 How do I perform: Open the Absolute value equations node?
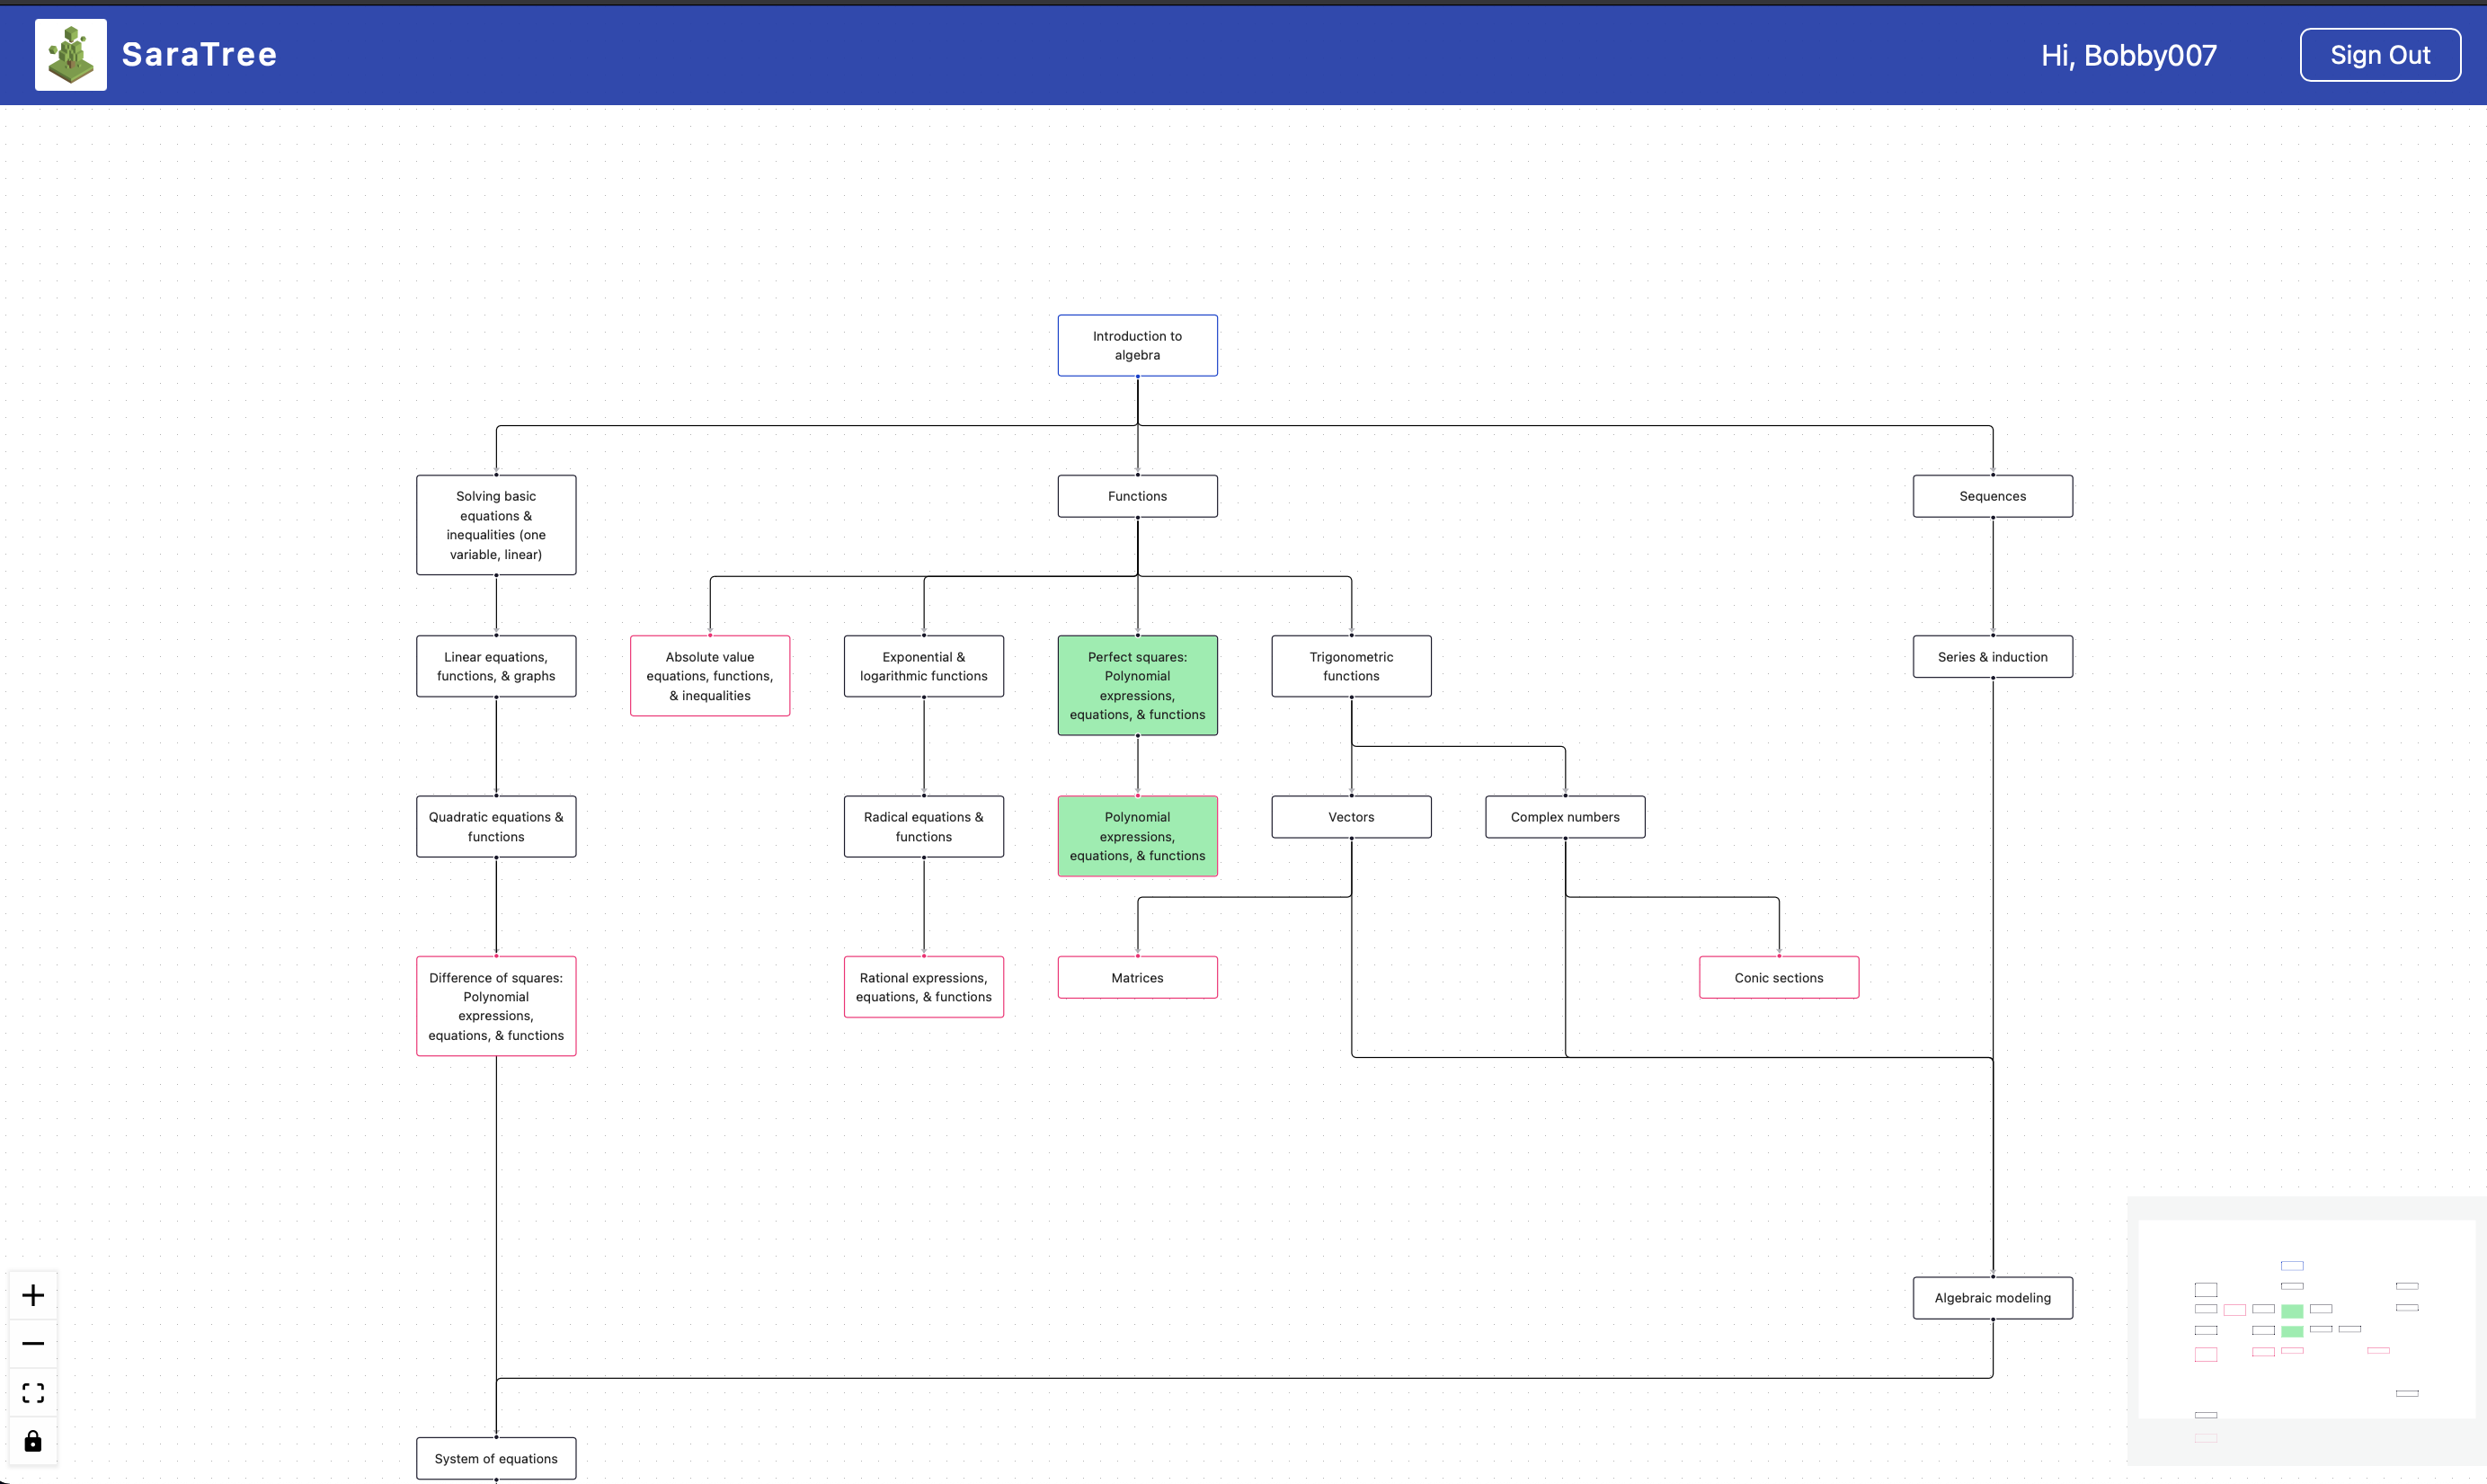pyautogui.click(x=709, y=676)
